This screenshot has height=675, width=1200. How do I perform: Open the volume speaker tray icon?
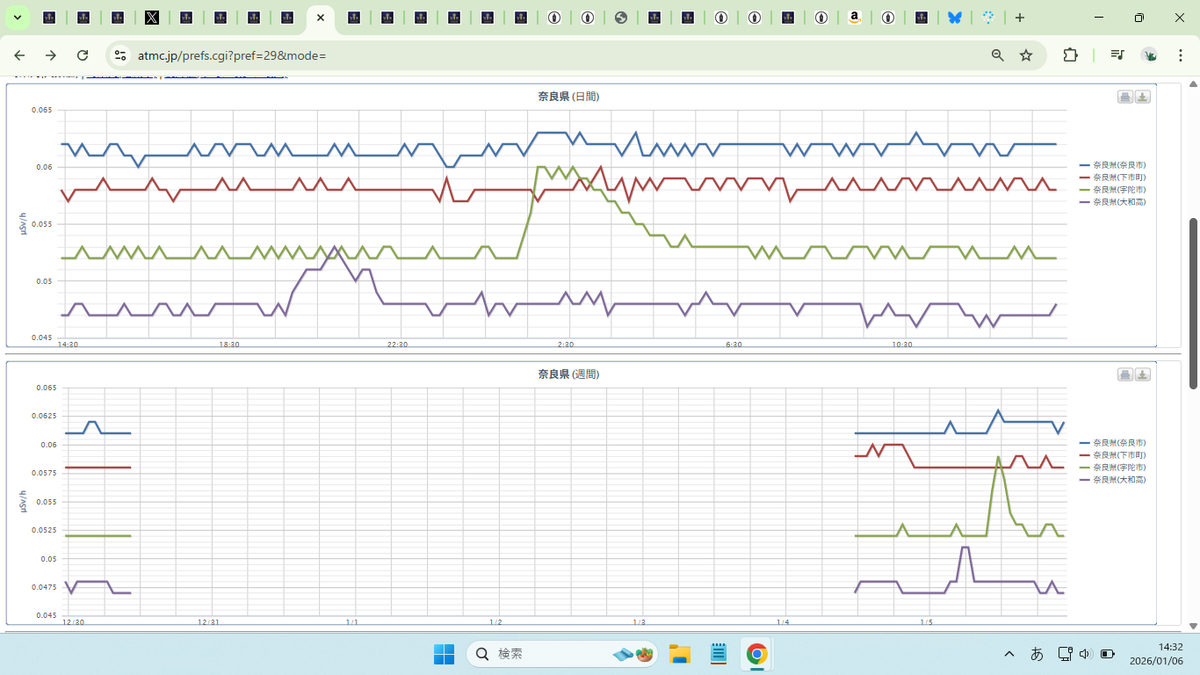click(1085, 654)
